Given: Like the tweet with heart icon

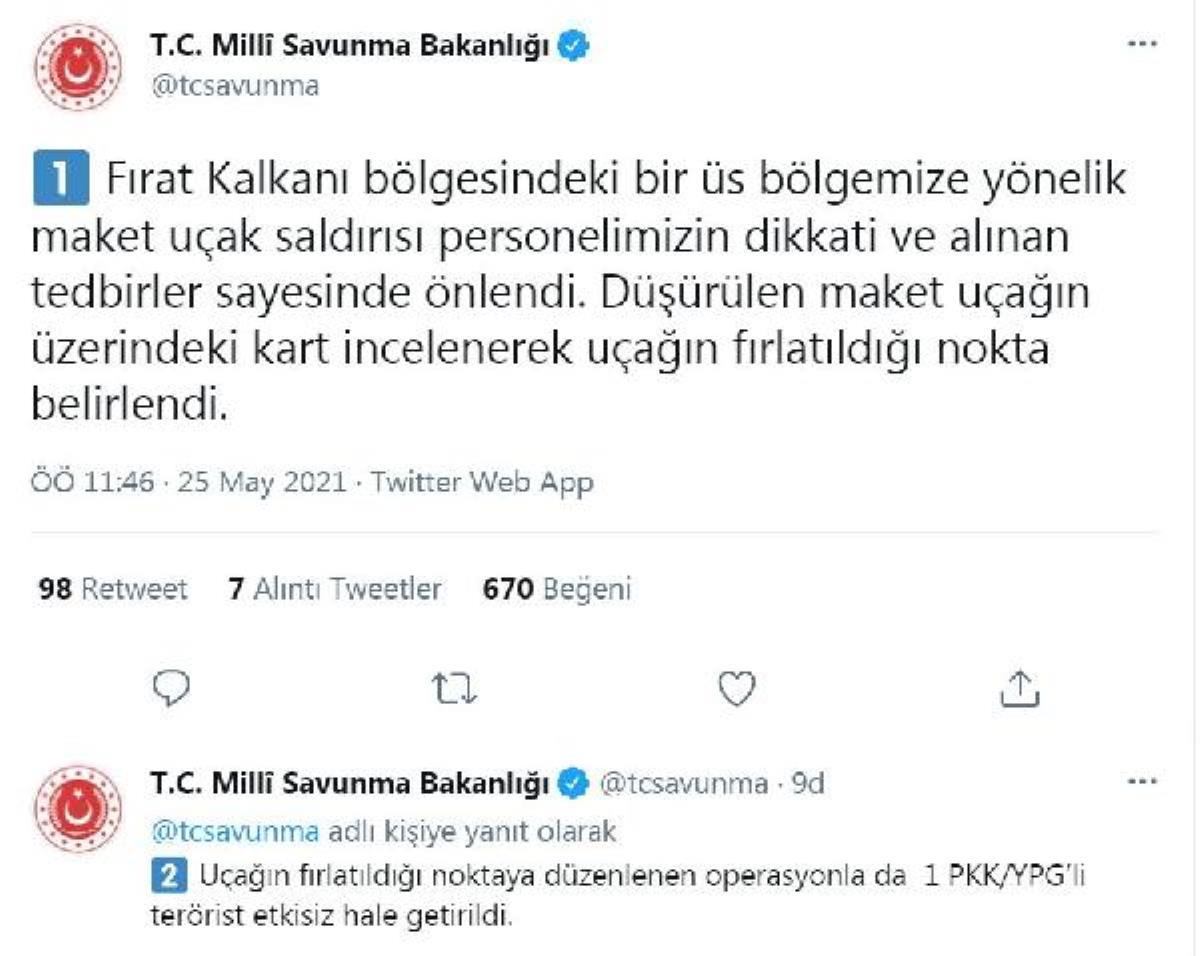Looking at the screenshot, I should (x=738, y=687).
